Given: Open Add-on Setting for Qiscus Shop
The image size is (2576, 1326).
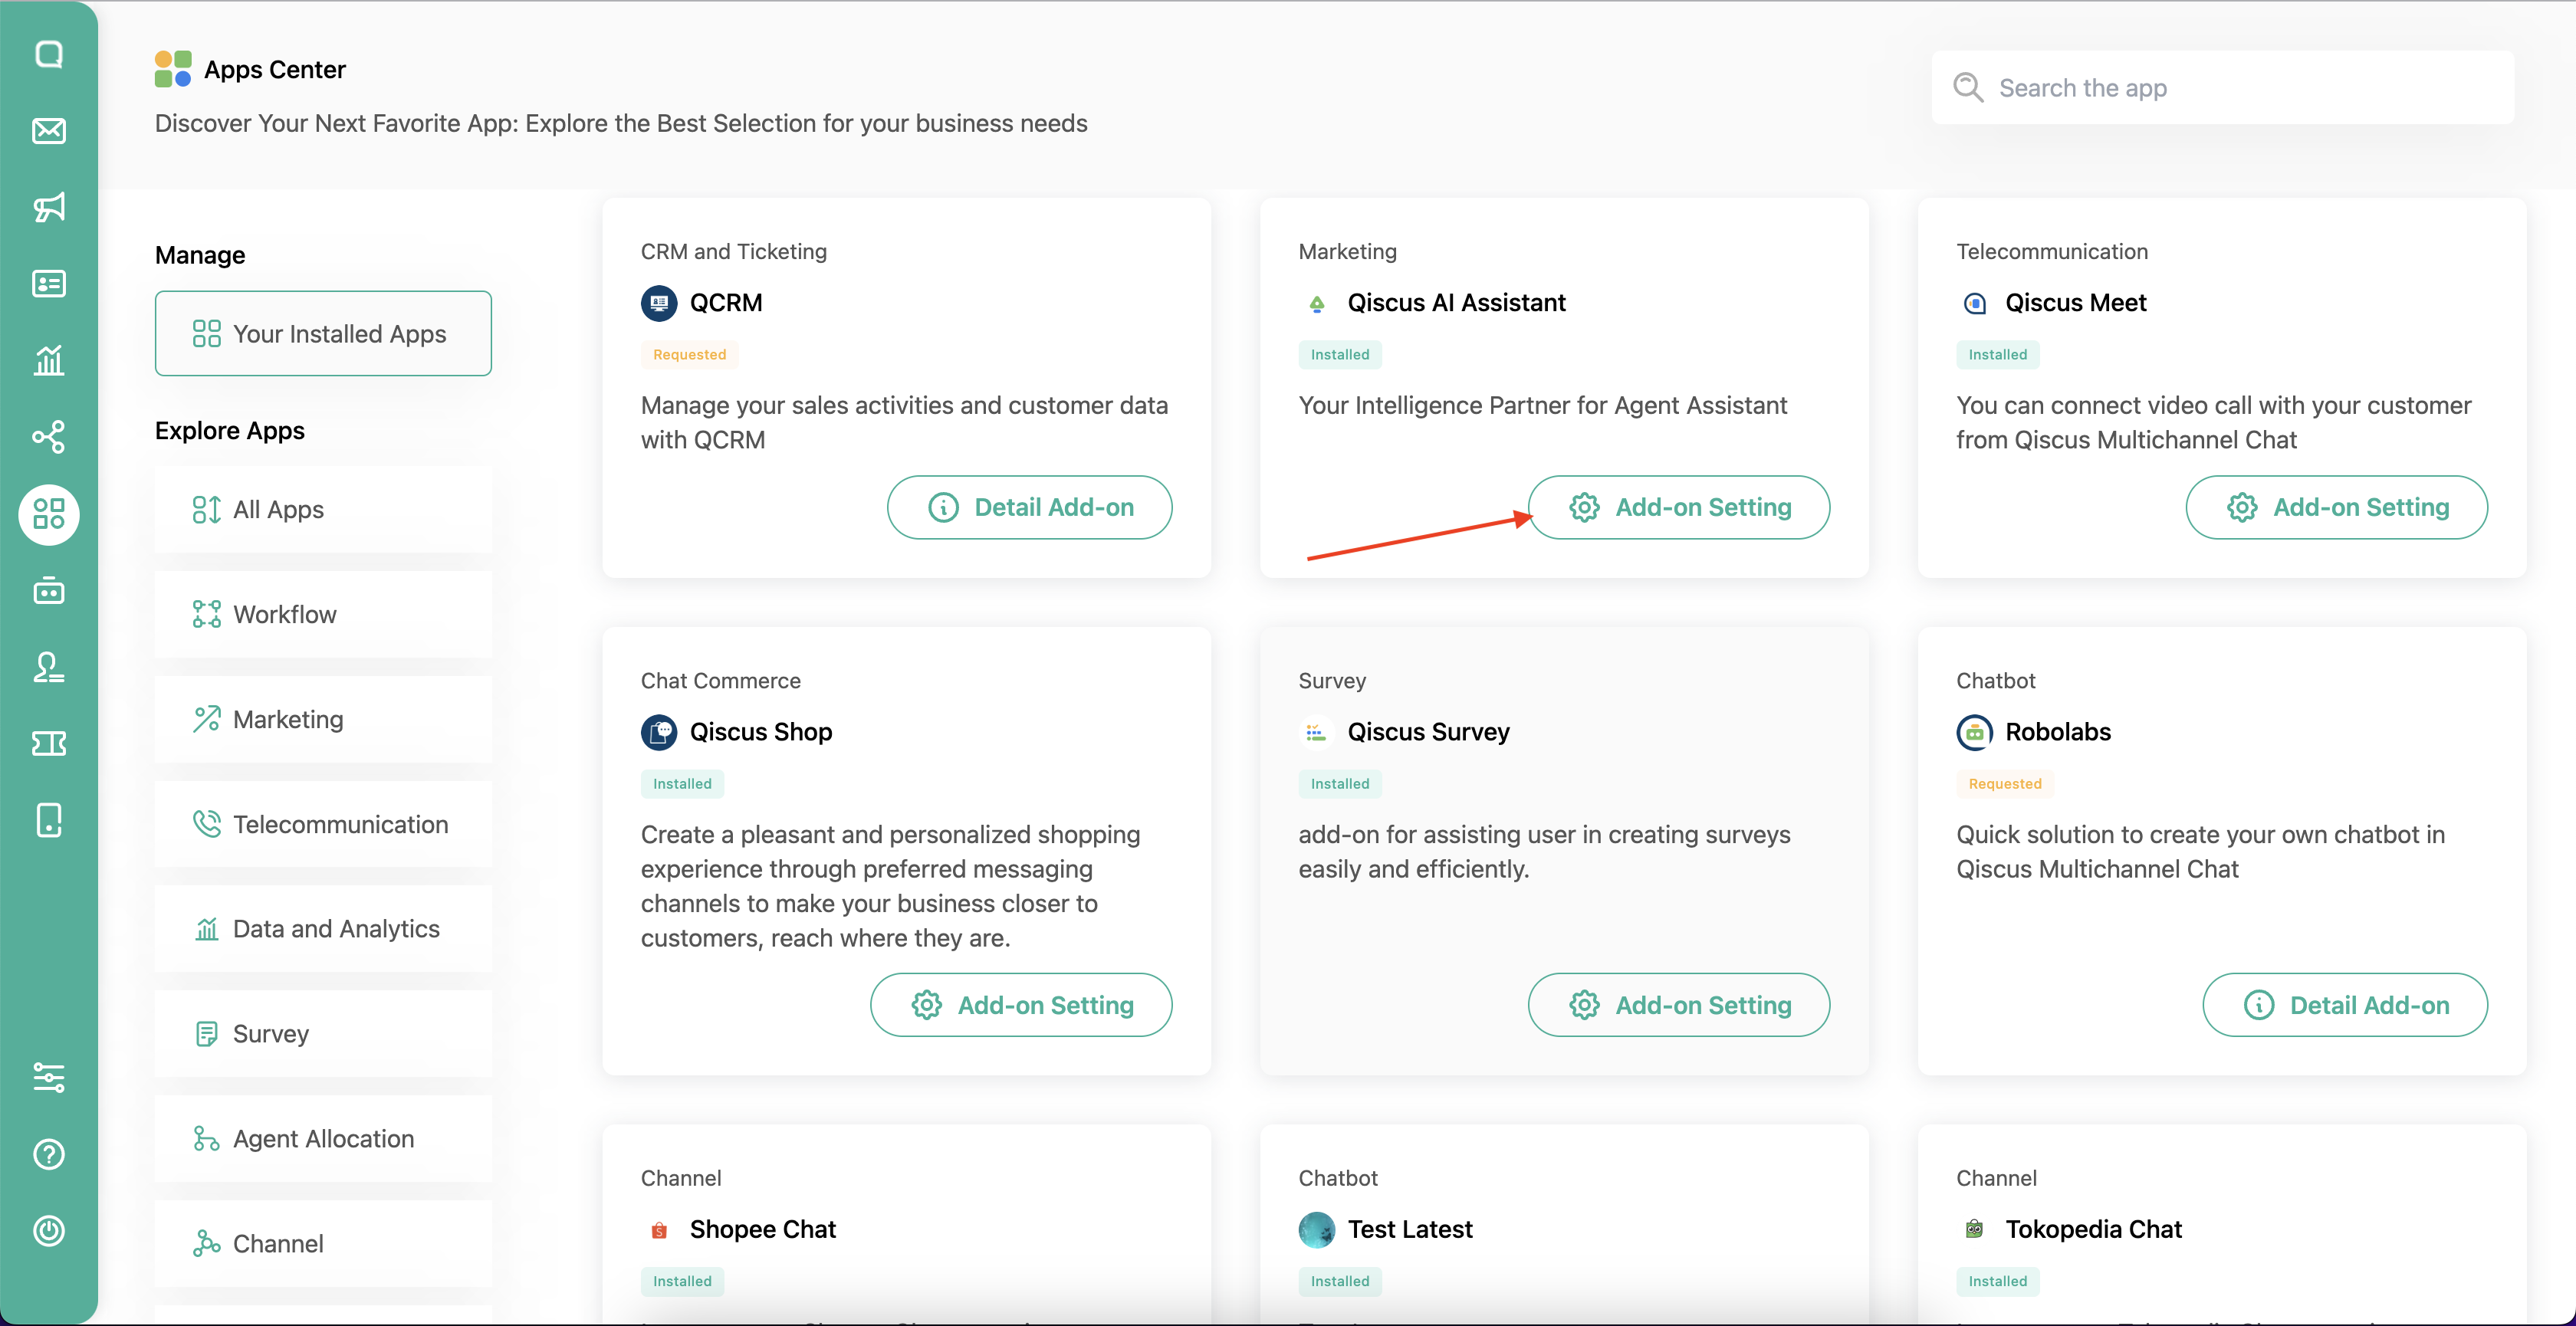Looking at the screenshot, I should click(x=1021, y=1005).
